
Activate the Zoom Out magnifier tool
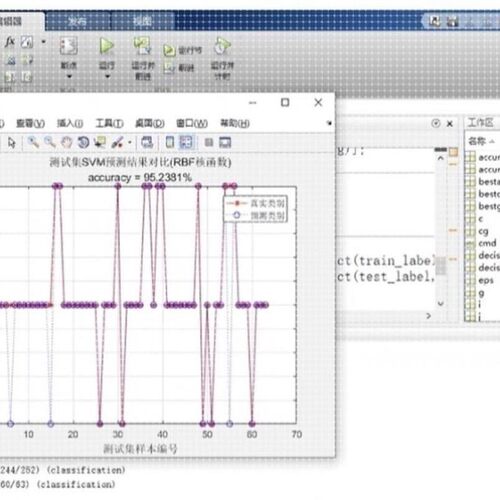[x=50, y=142]
